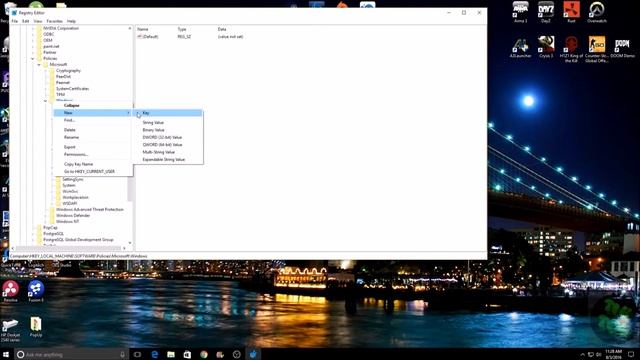
Task: Collapse the Microsoft key arrow
Action: pyautogui.click(x=39, y=65)
